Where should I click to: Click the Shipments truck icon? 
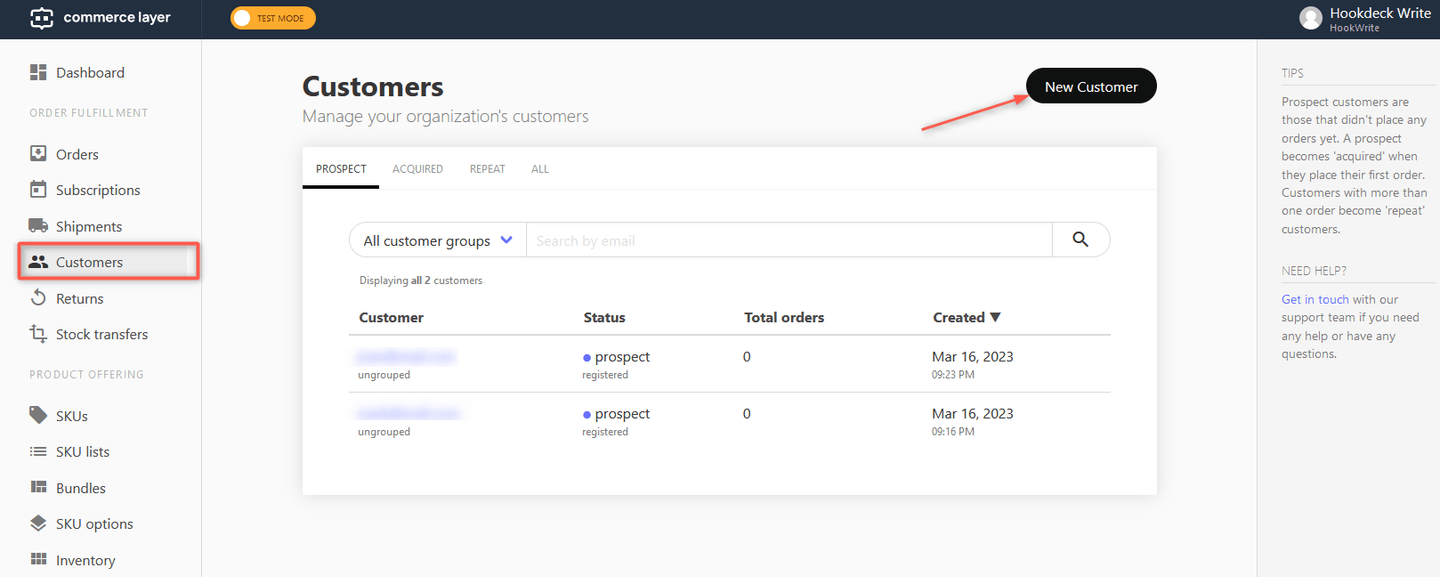38,225
